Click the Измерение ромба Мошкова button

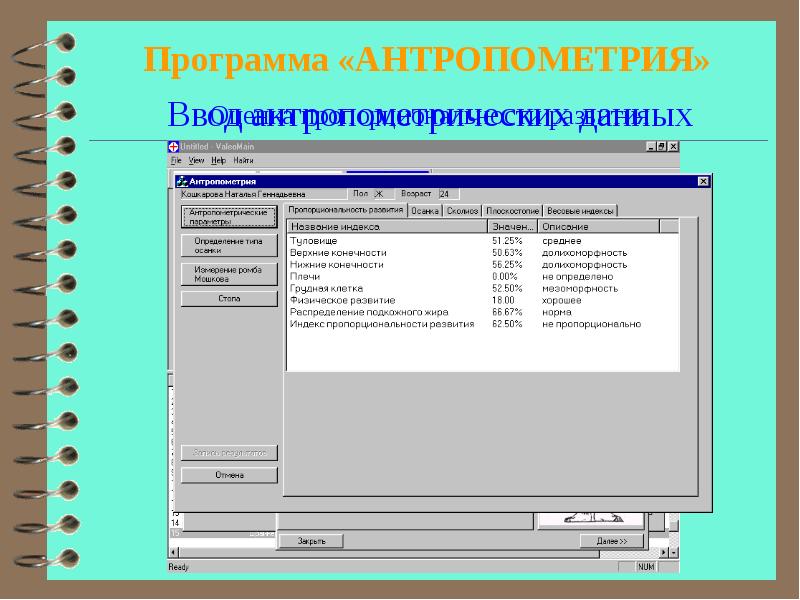click(229, 273)
